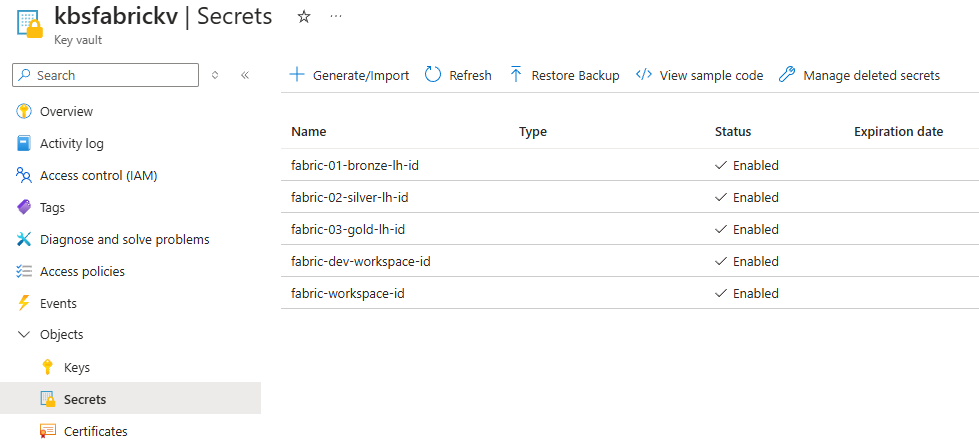Click the Key vault subtitle text
Screen dimensions: 979x447
tap(78, 40)
